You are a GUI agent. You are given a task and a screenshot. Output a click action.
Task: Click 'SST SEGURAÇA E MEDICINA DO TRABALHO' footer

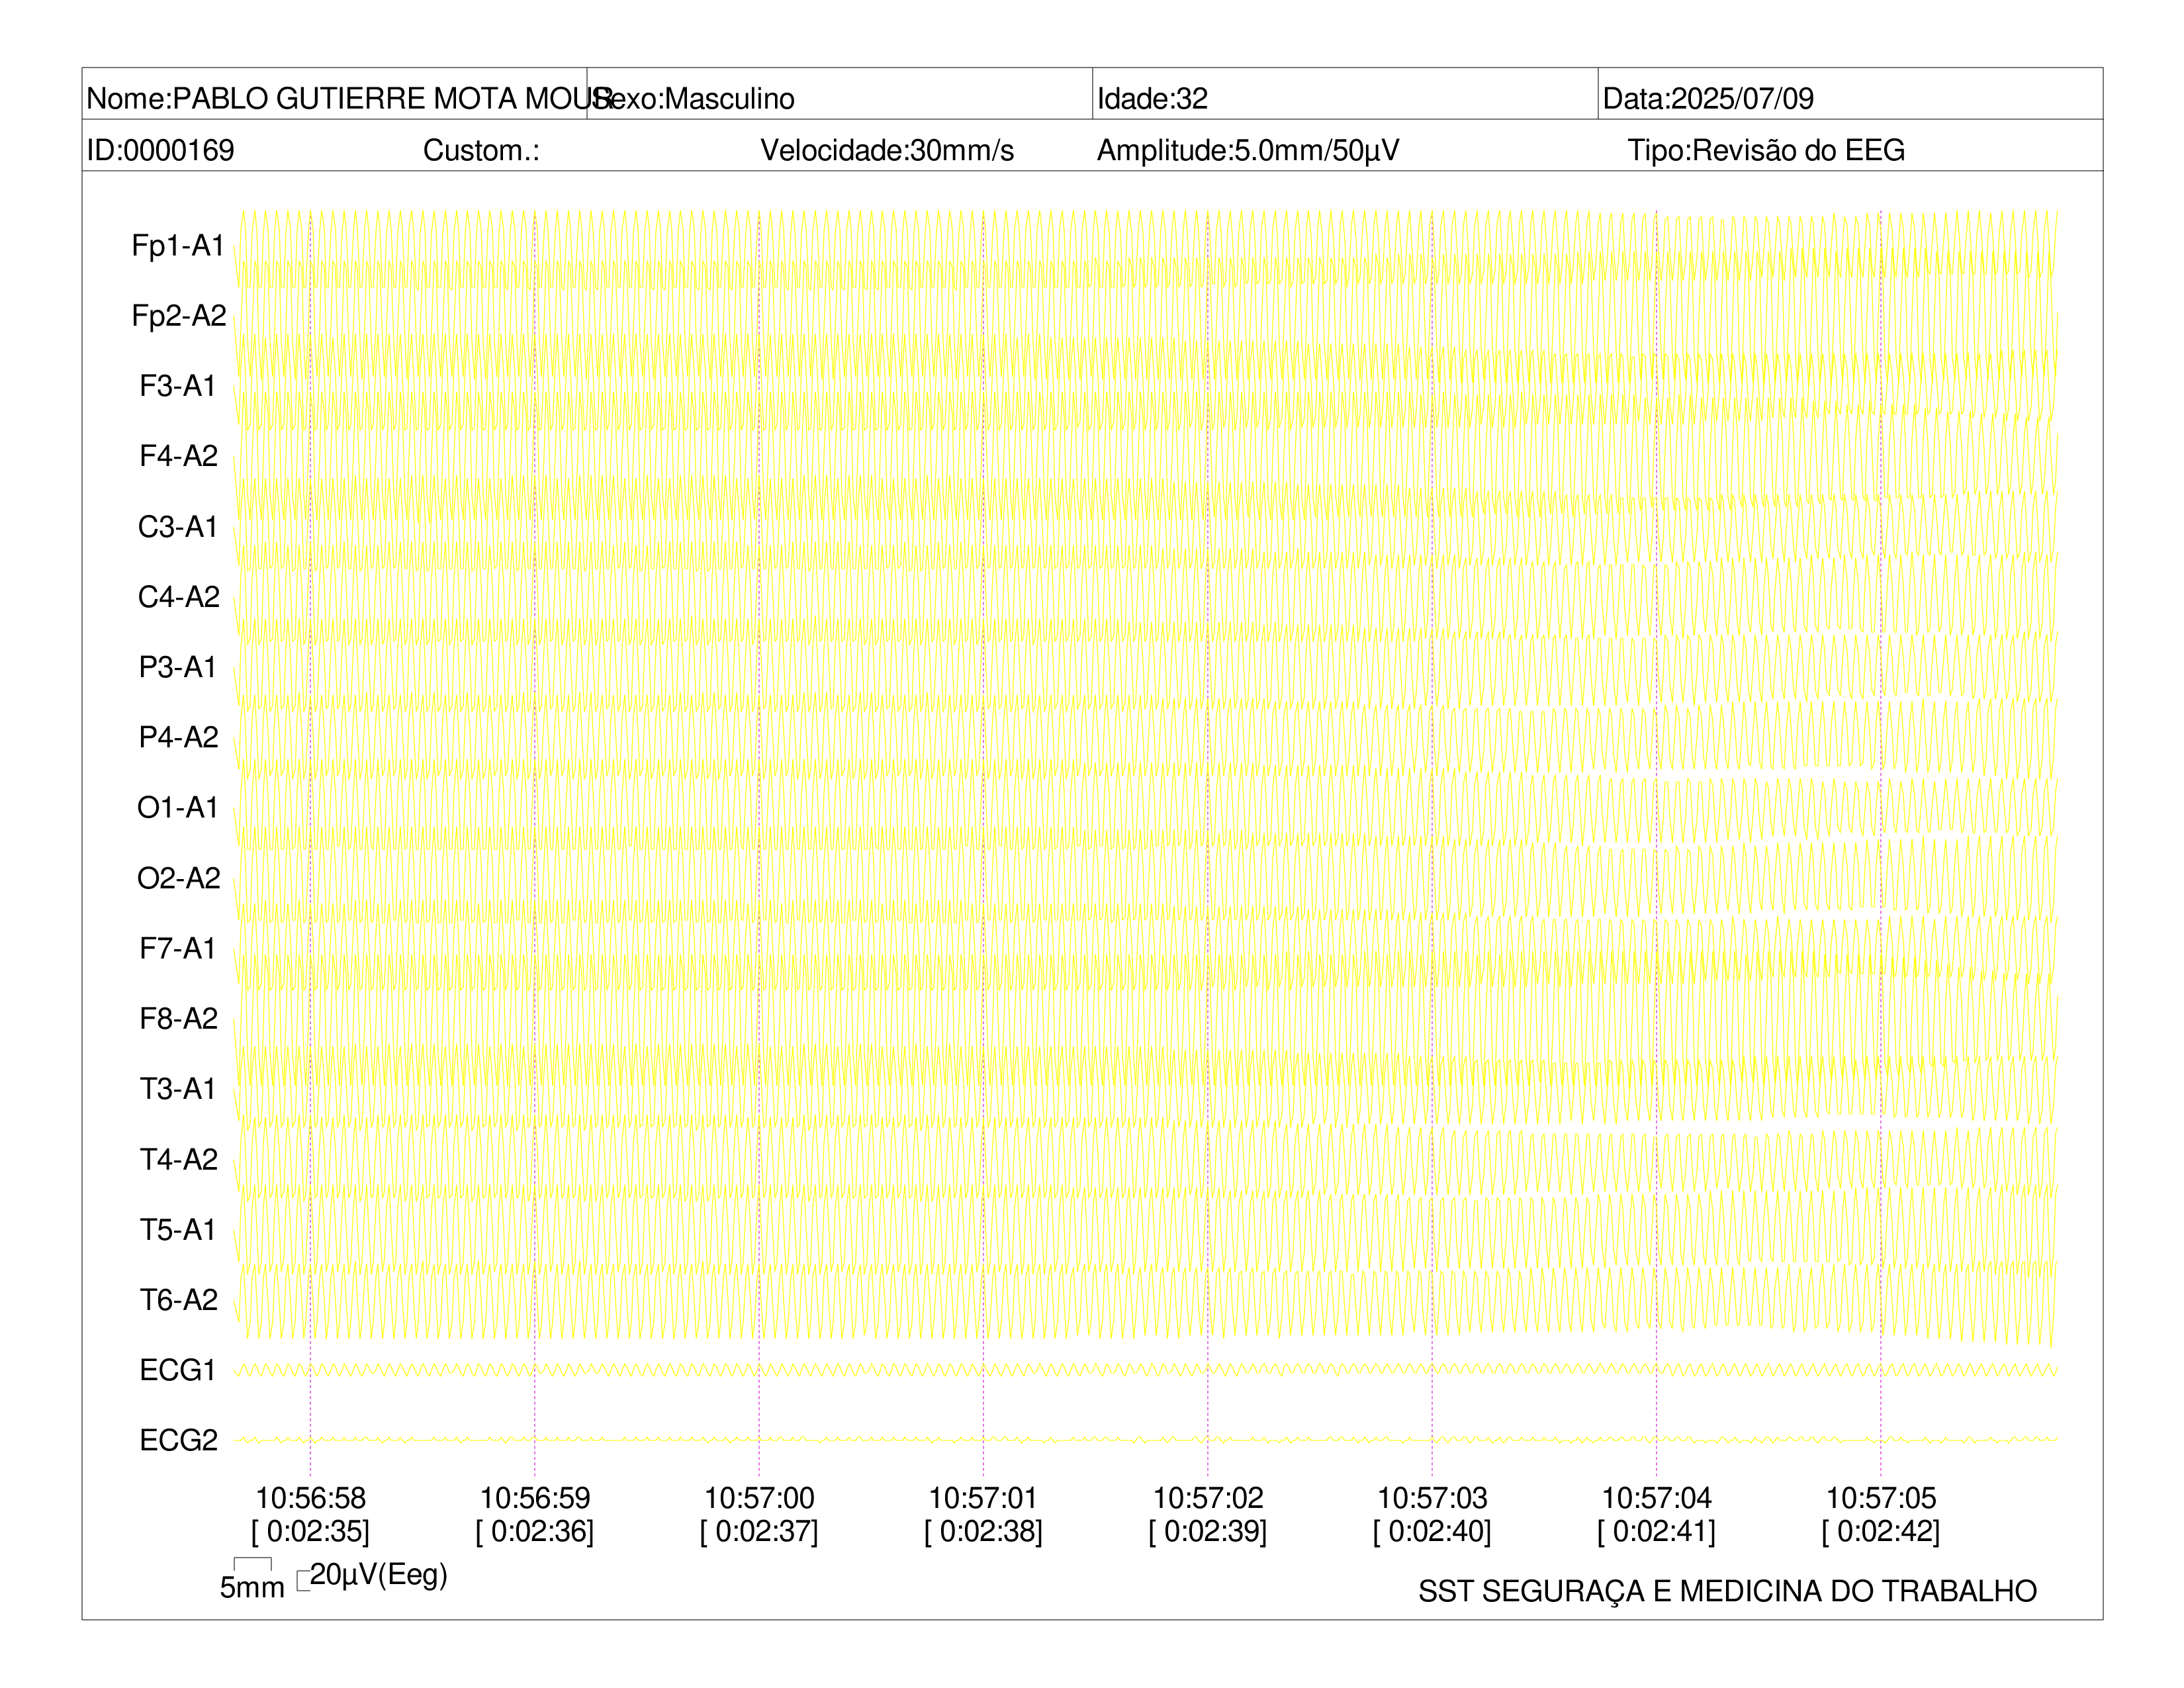1727,1591
